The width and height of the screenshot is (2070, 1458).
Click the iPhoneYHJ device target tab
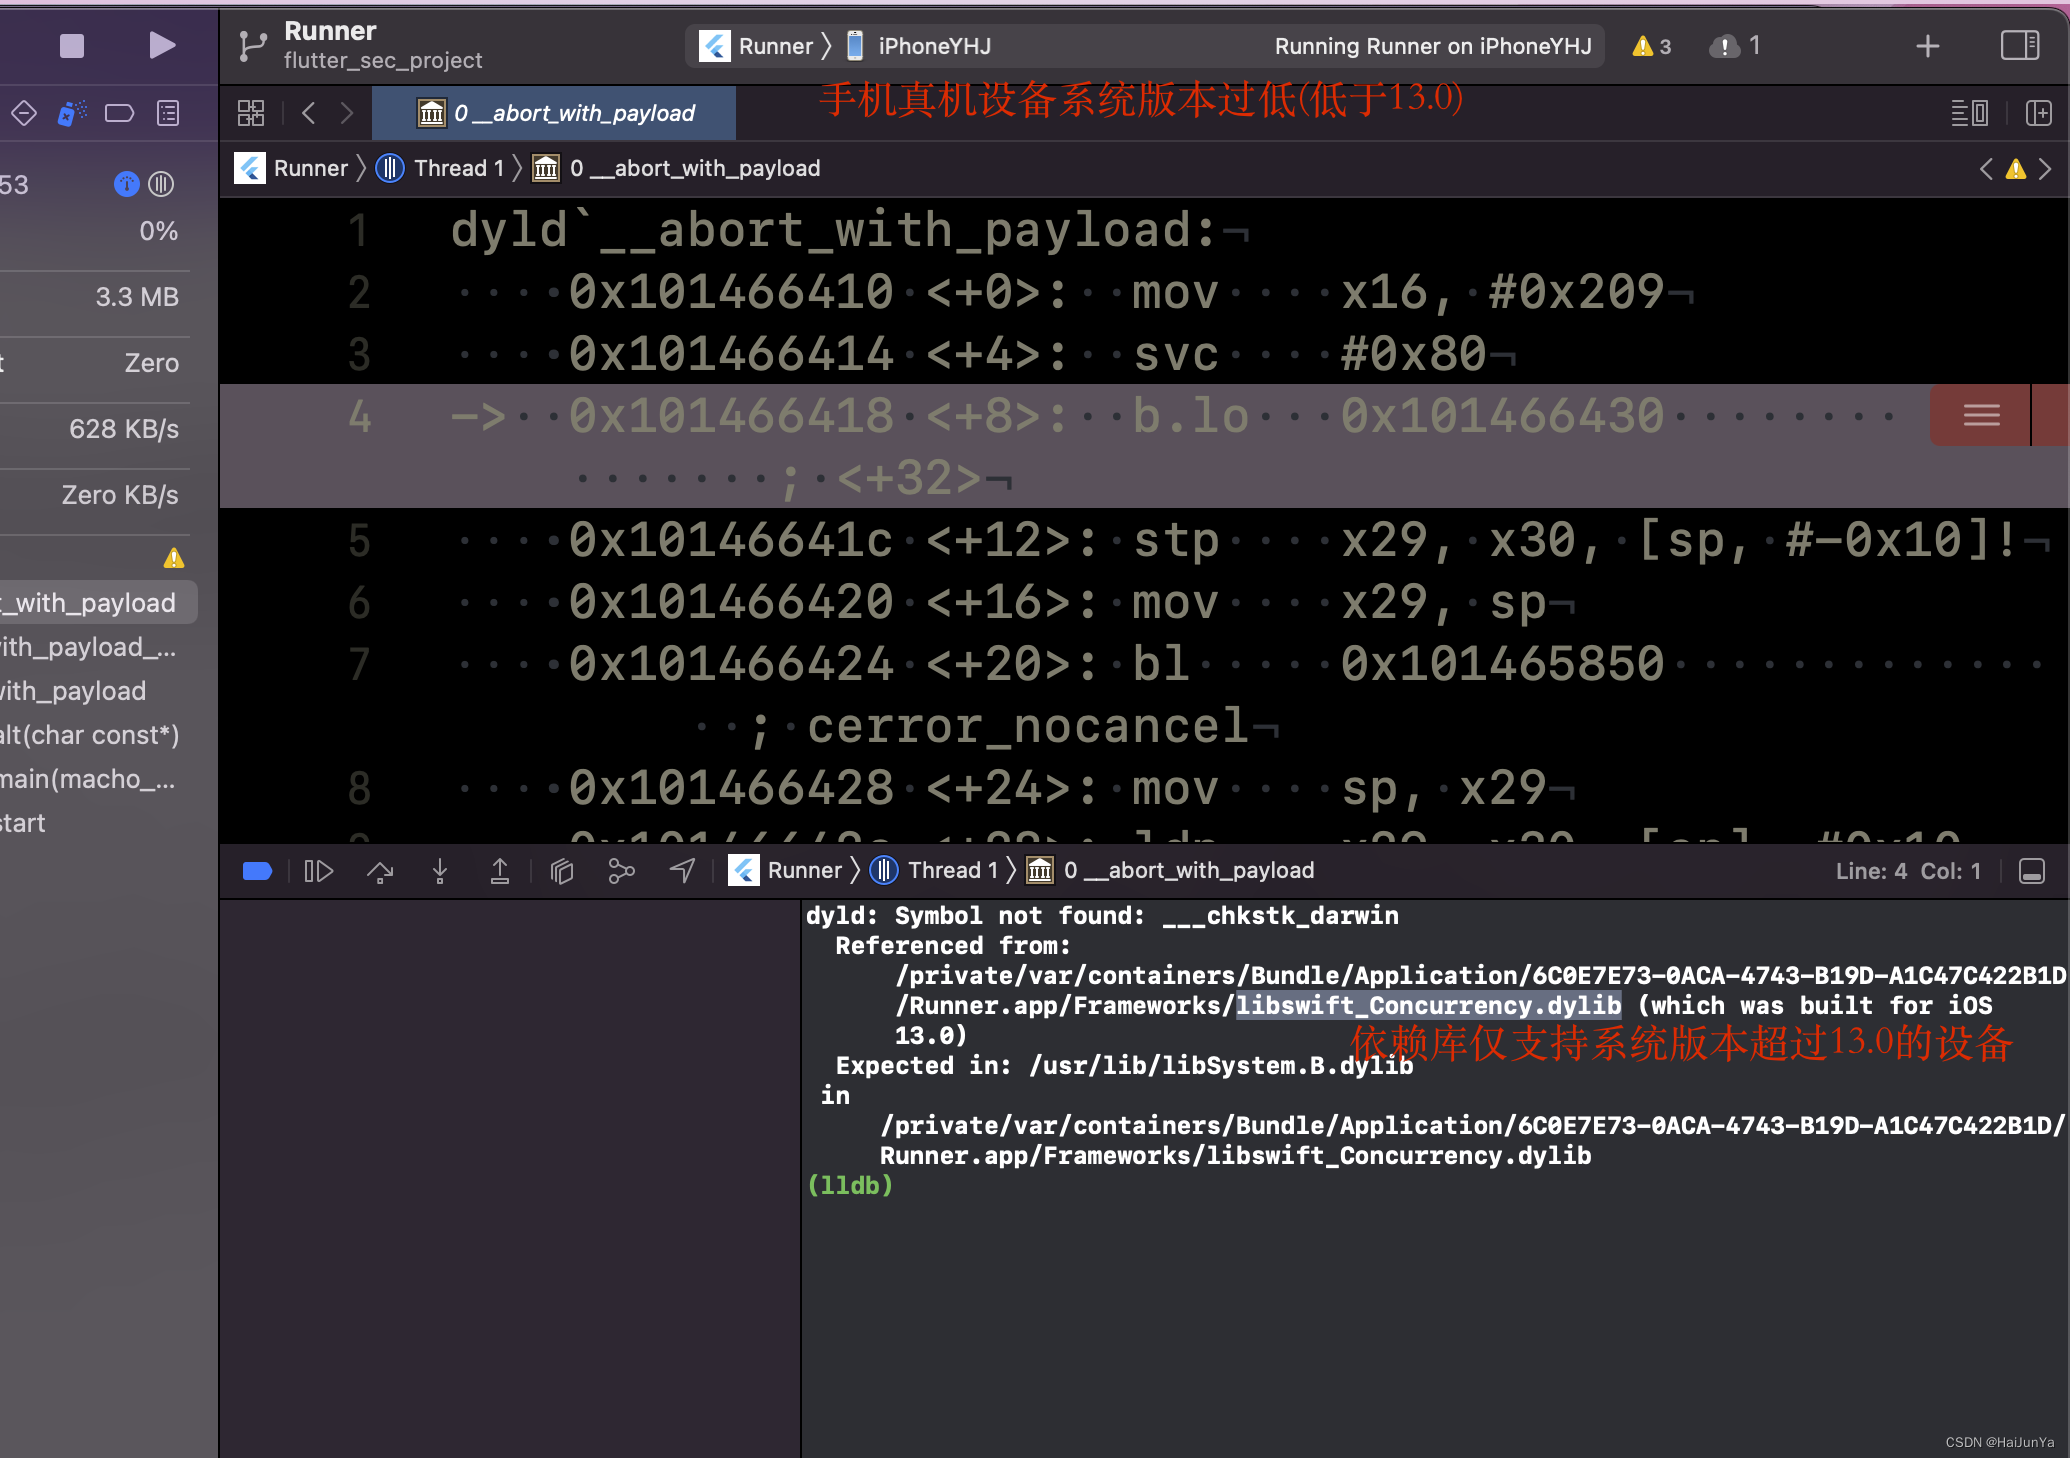[931, 44]
